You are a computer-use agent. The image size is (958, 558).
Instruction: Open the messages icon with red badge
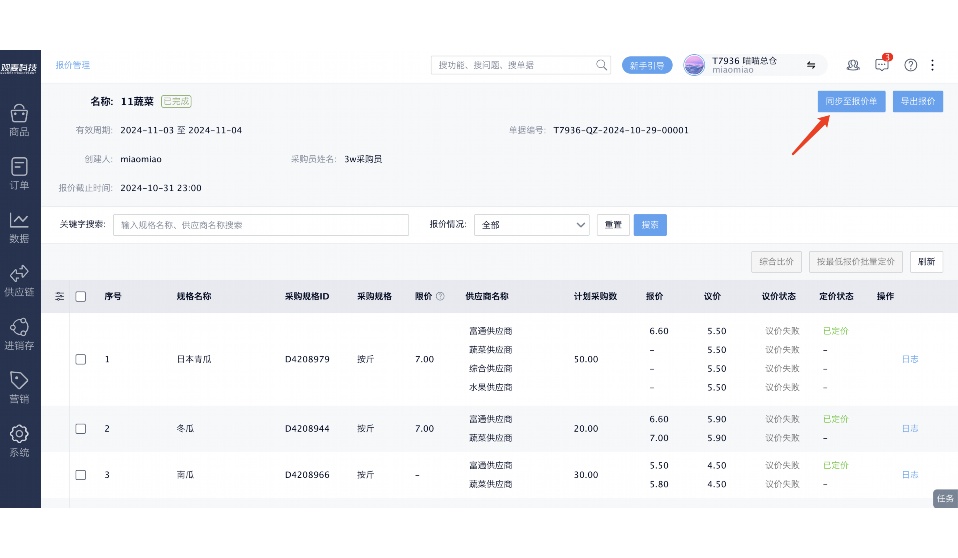[x=881, y=65]
